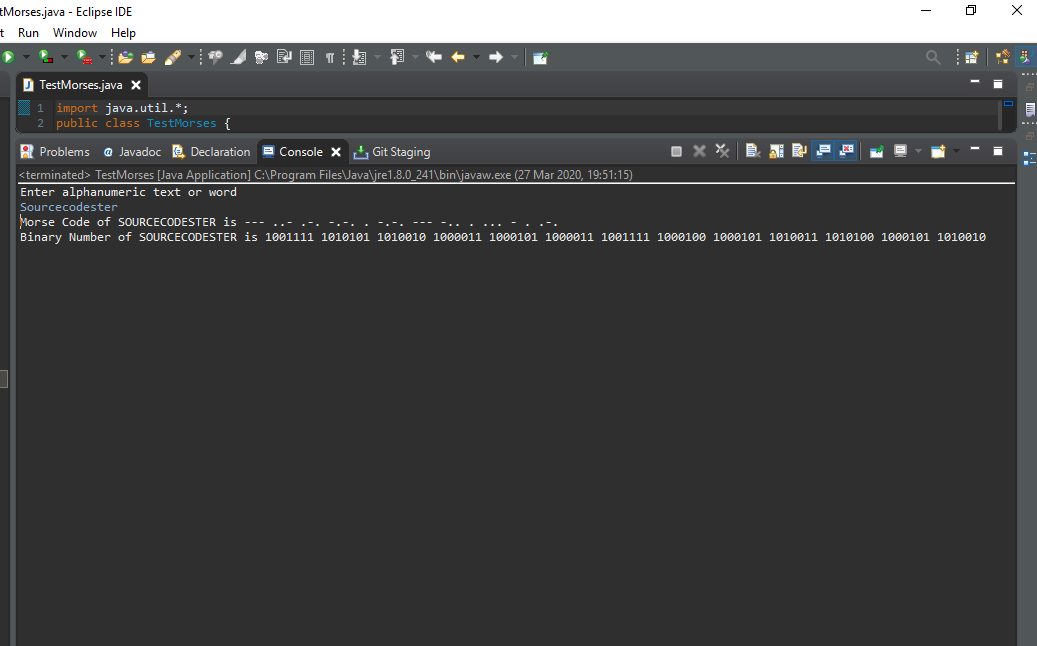Pin the Console view
This screenshot has height=646, width=1037.
874,150
